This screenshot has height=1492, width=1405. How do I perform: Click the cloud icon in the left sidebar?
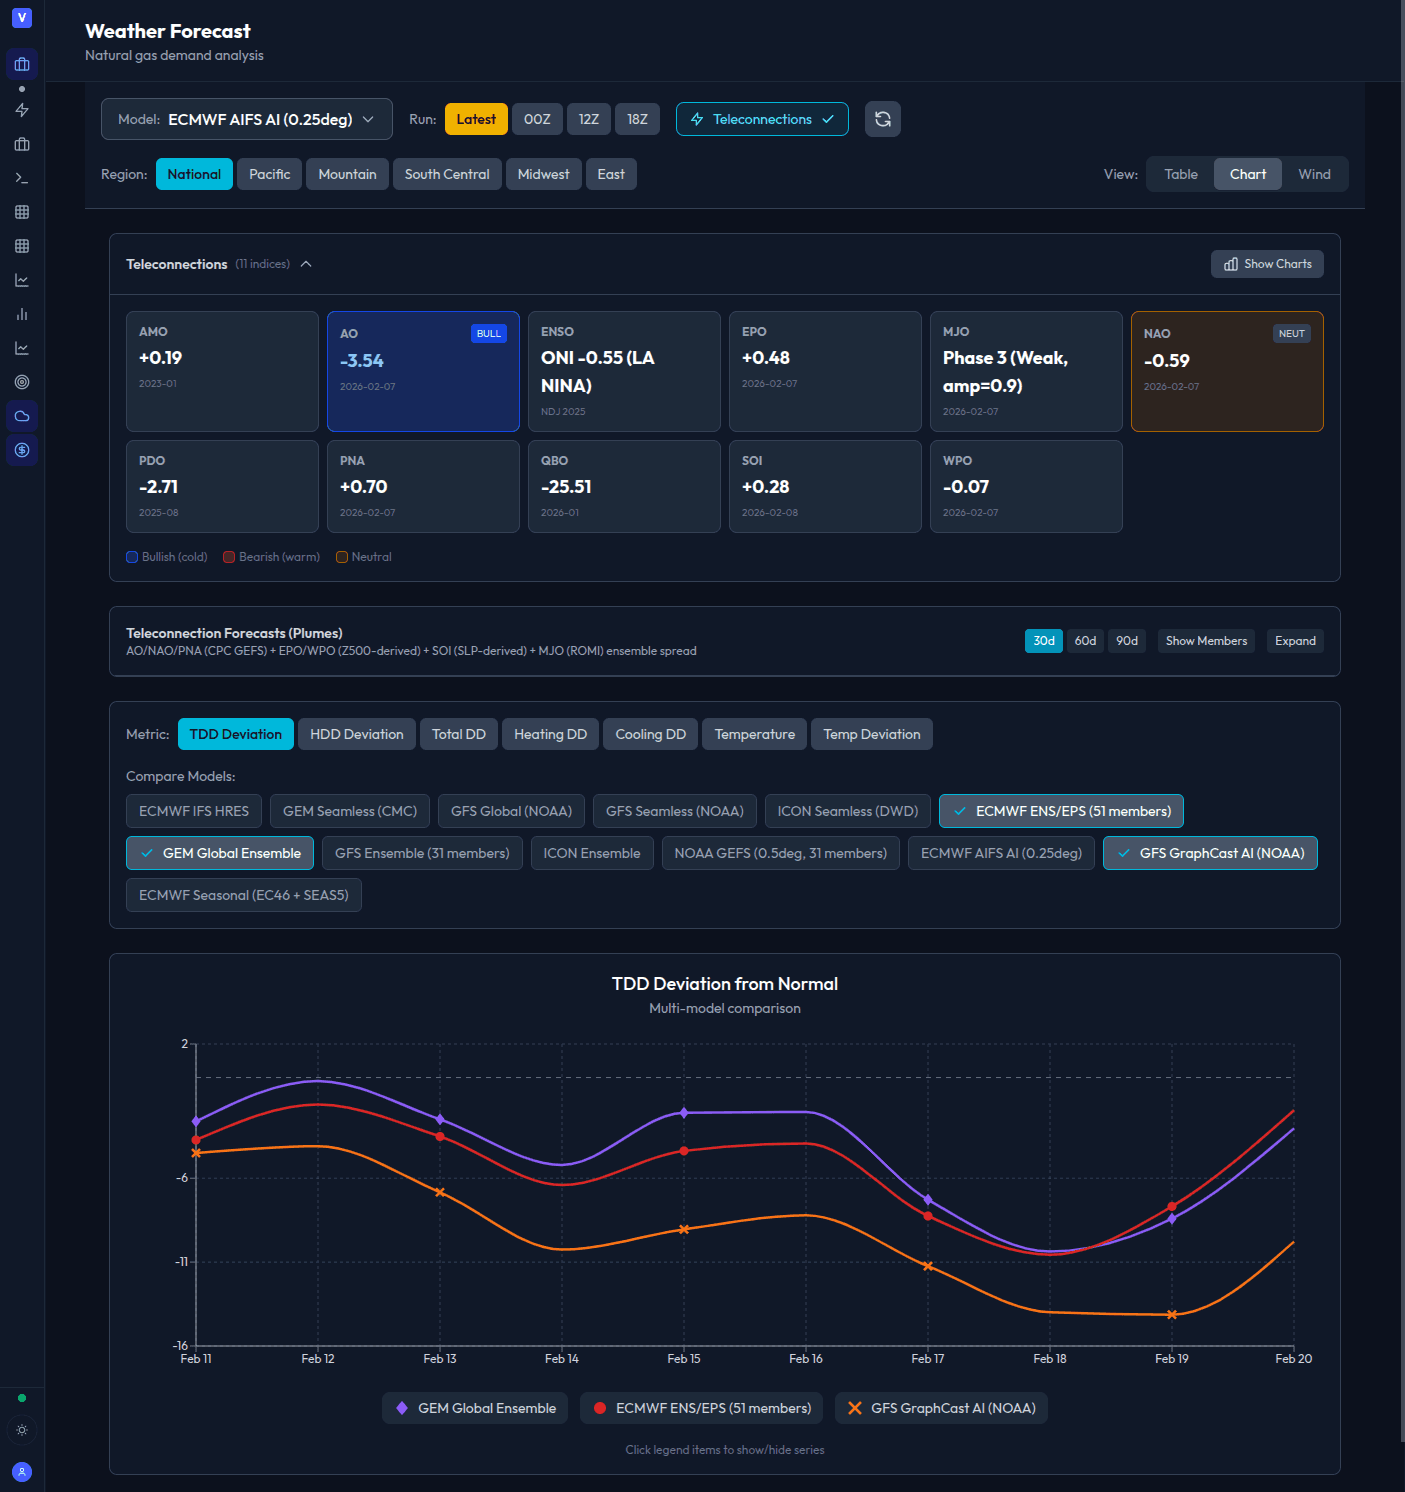[x=22, y=415]
